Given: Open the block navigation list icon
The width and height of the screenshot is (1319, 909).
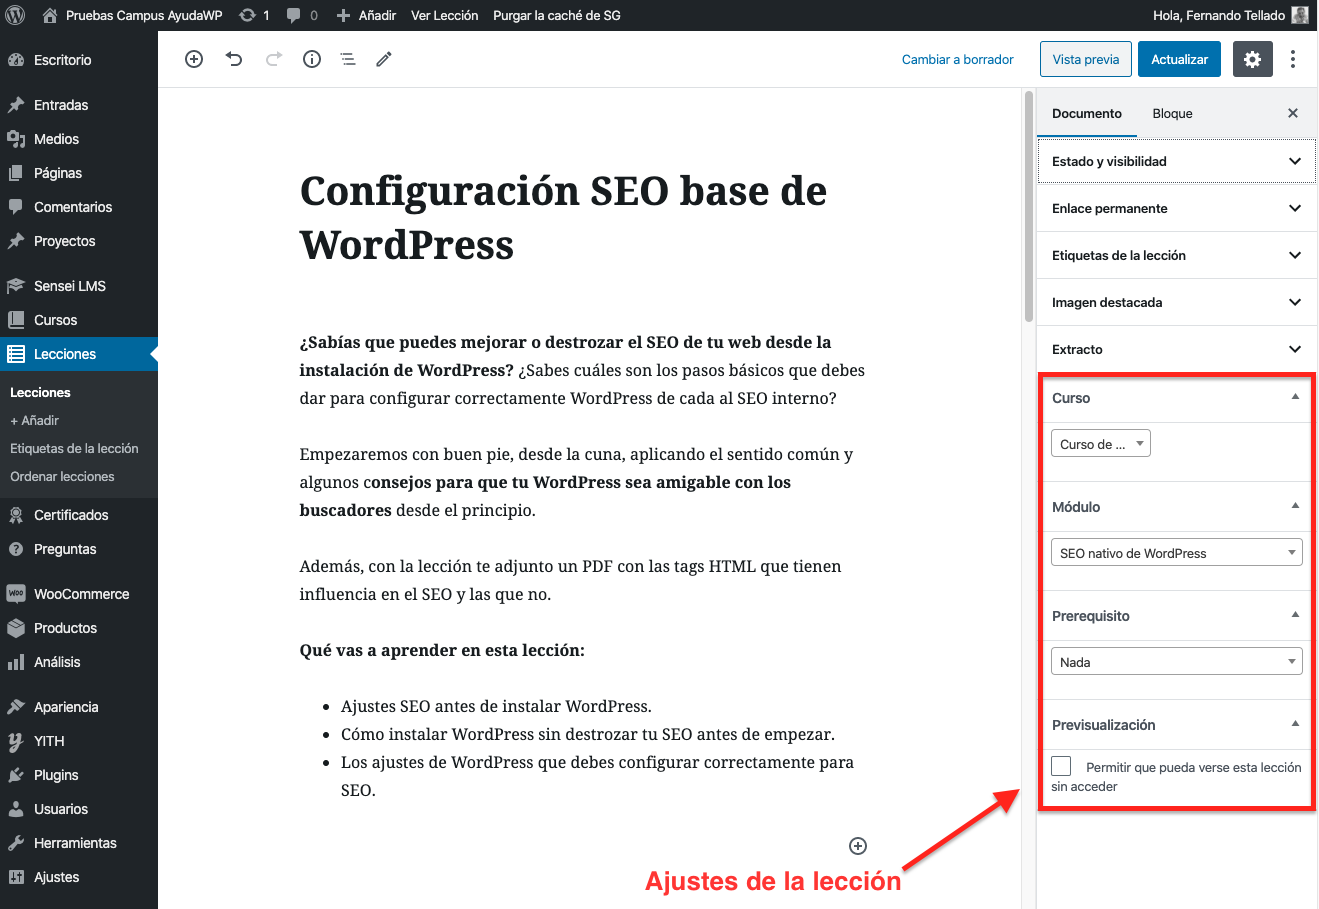Looking at the screenshot, I should [x=348, y=59].
